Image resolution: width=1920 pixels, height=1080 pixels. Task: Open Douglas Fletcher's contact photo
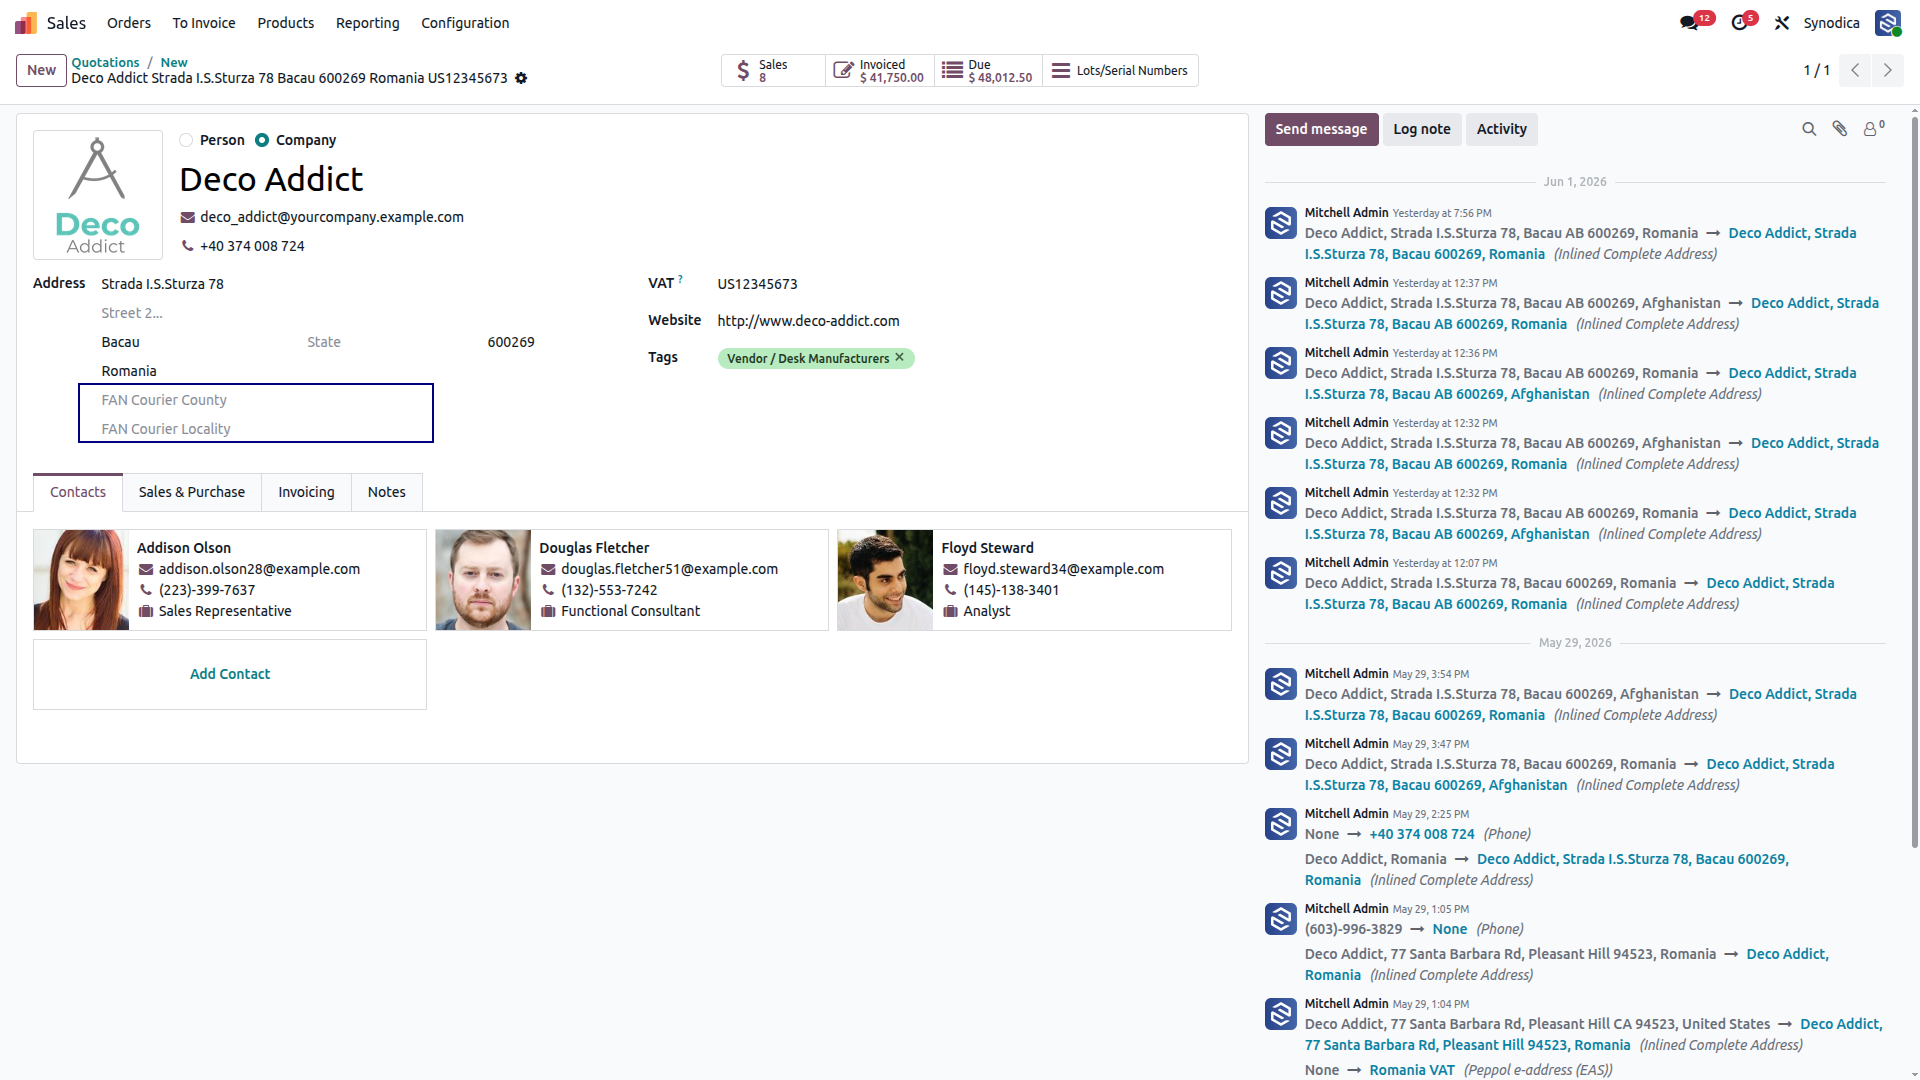pos(483,580)
